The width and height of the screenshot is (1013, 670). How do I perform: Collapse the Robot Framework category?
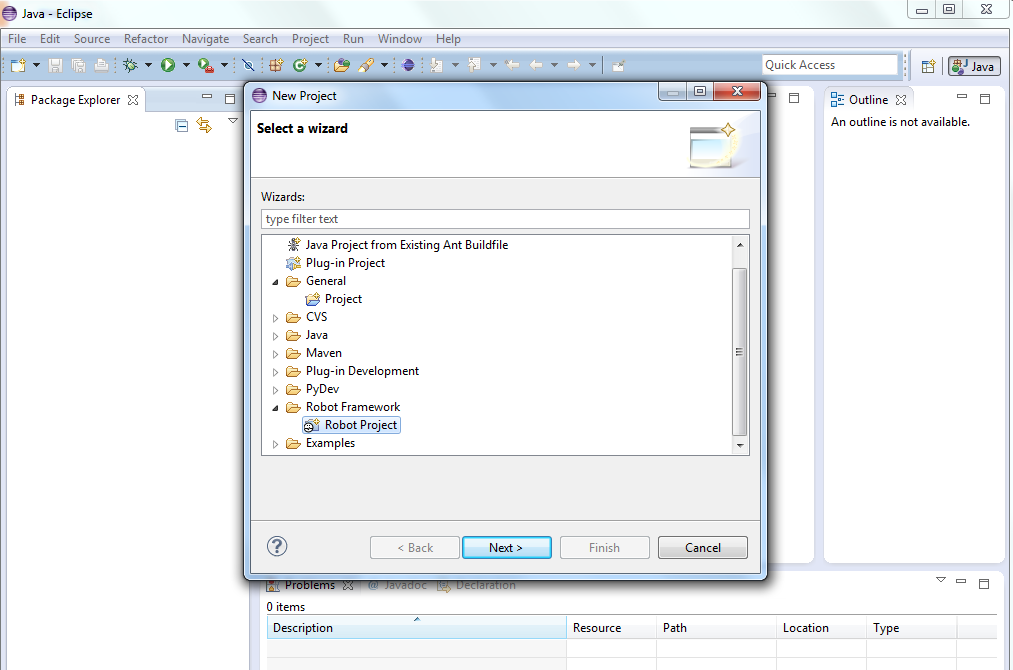point(275,407)
